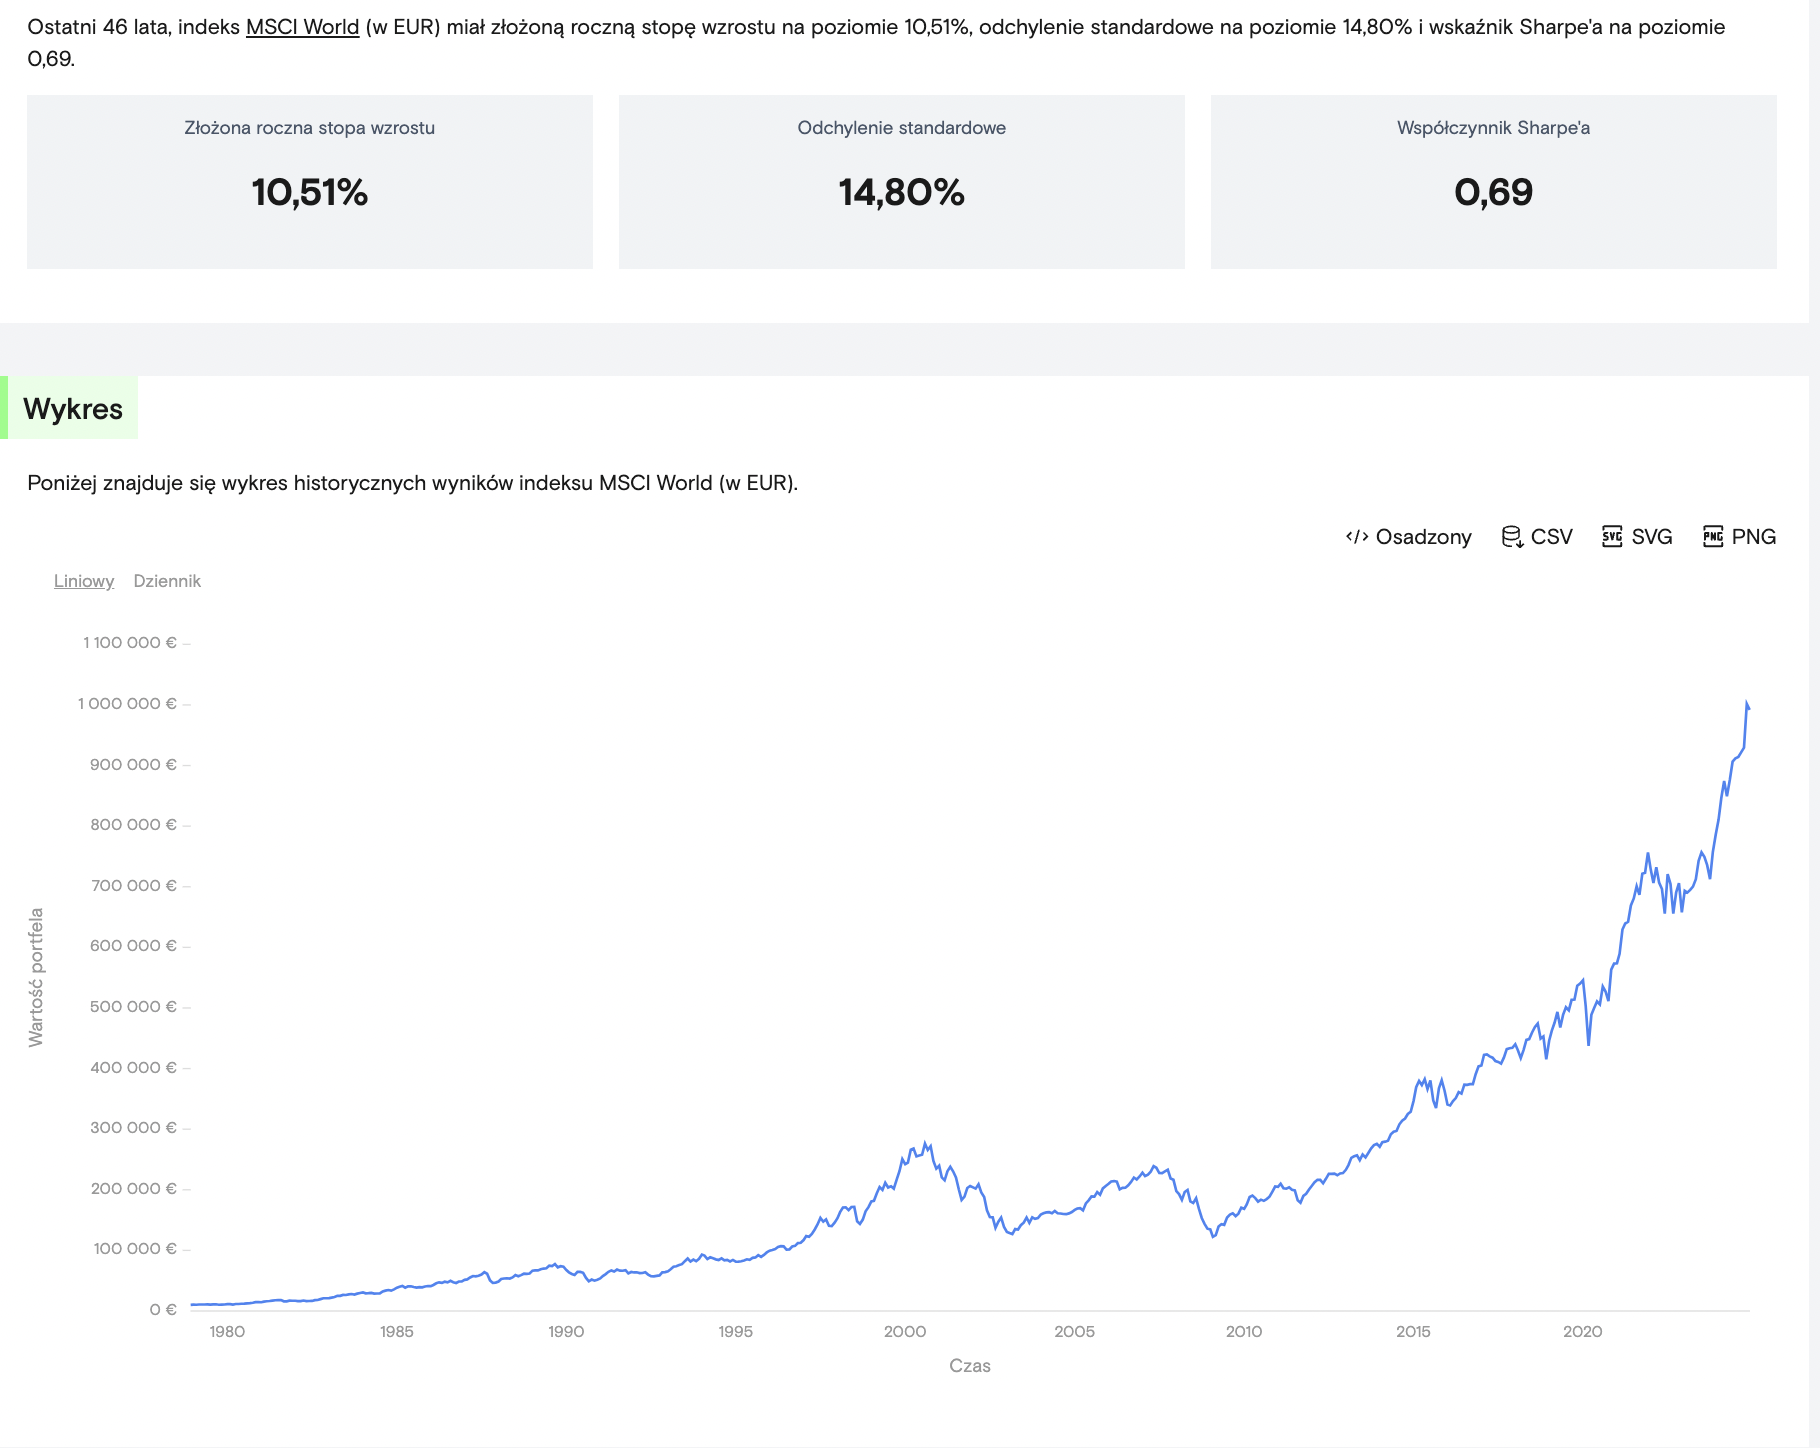1820x1448 pixels.
Task: Click the 14,80% standard deviation card
Action: tap(902, 182)
